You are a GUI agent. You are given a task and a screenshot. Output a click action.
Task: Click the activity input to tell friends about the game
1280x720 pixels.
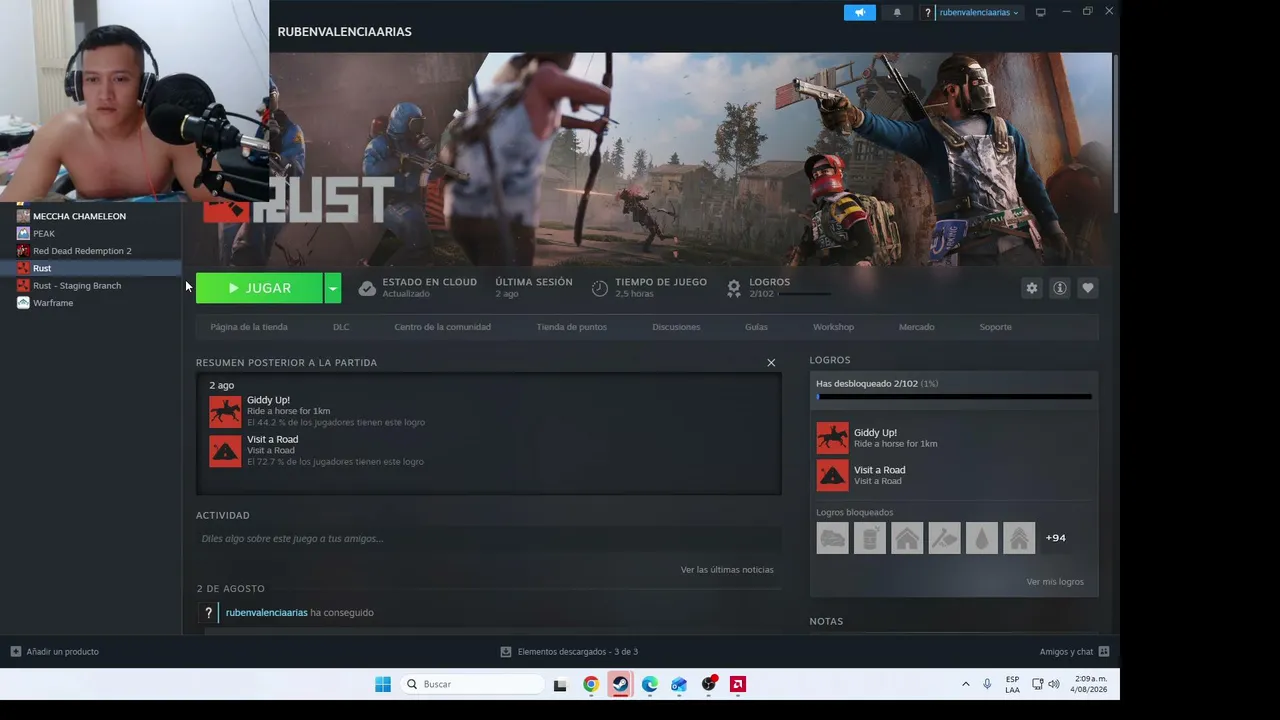click(488, 539)
